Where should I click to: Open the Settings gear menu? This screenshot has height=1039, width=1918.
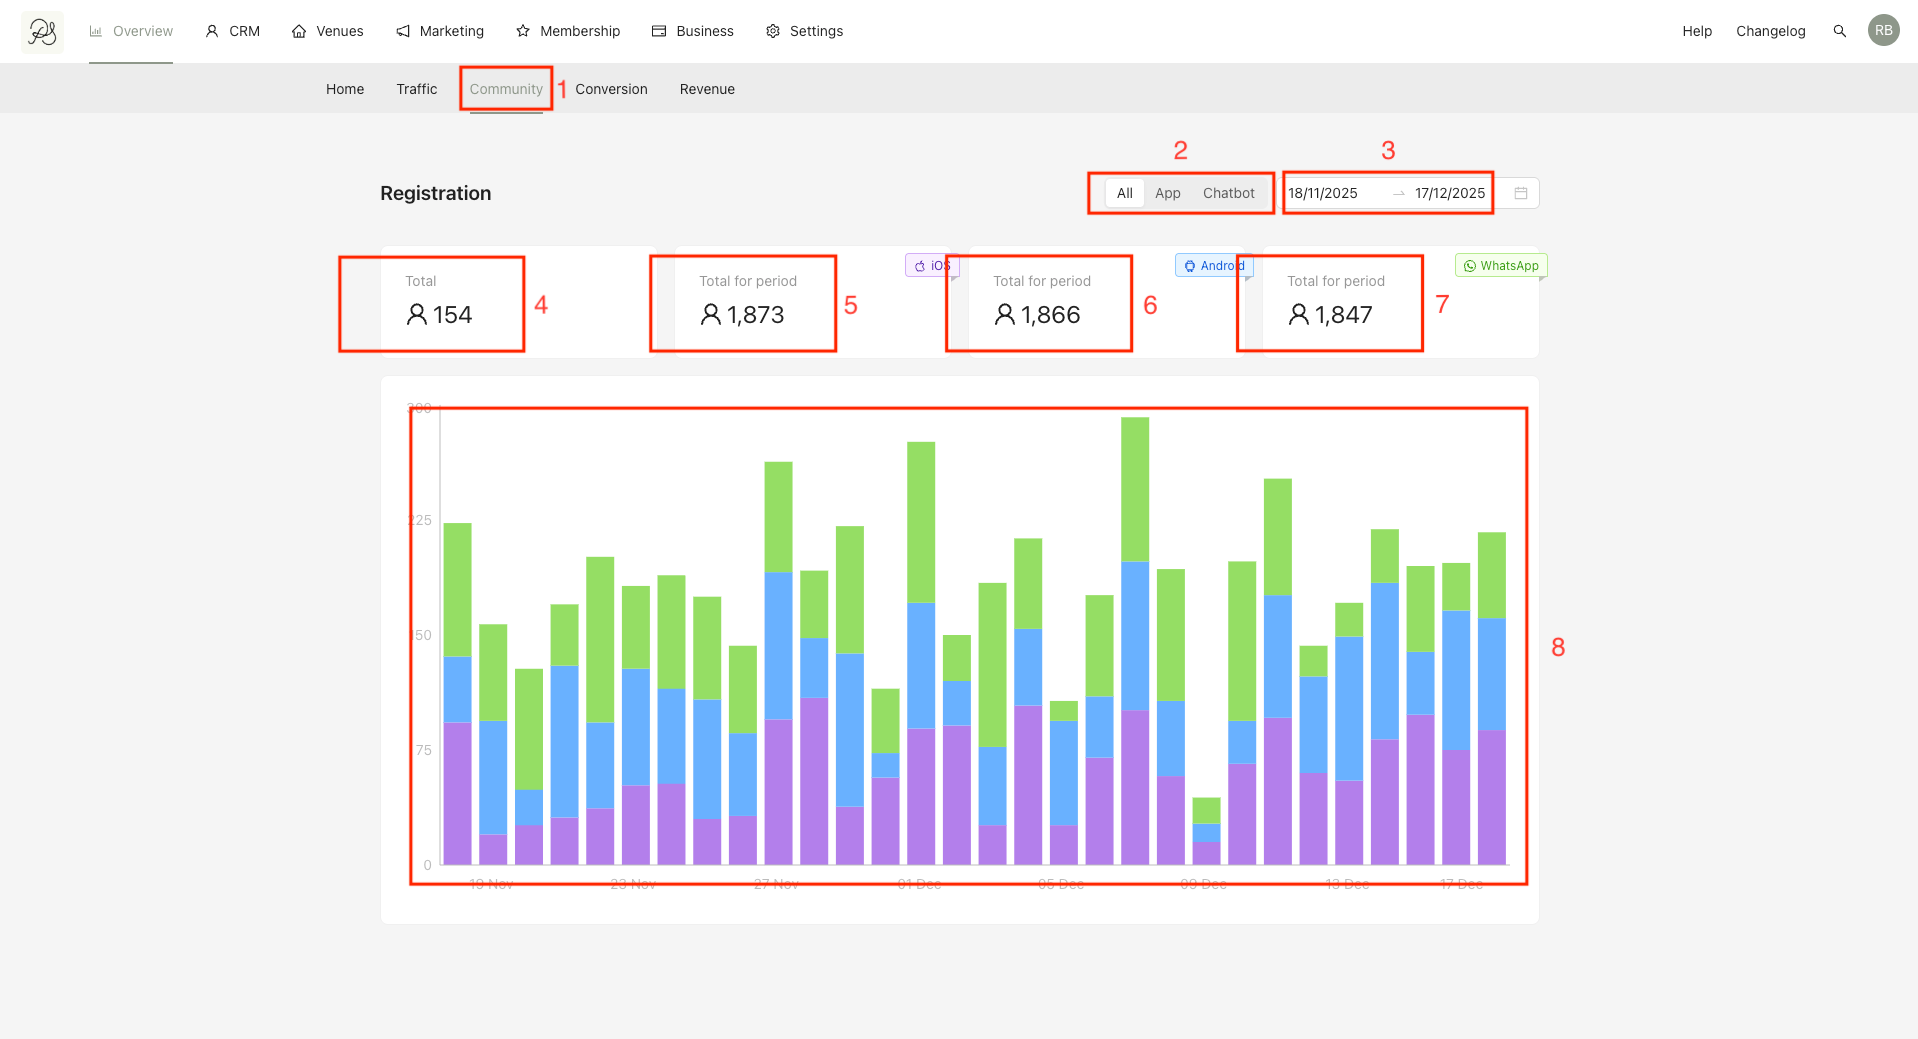click(804, 31)
